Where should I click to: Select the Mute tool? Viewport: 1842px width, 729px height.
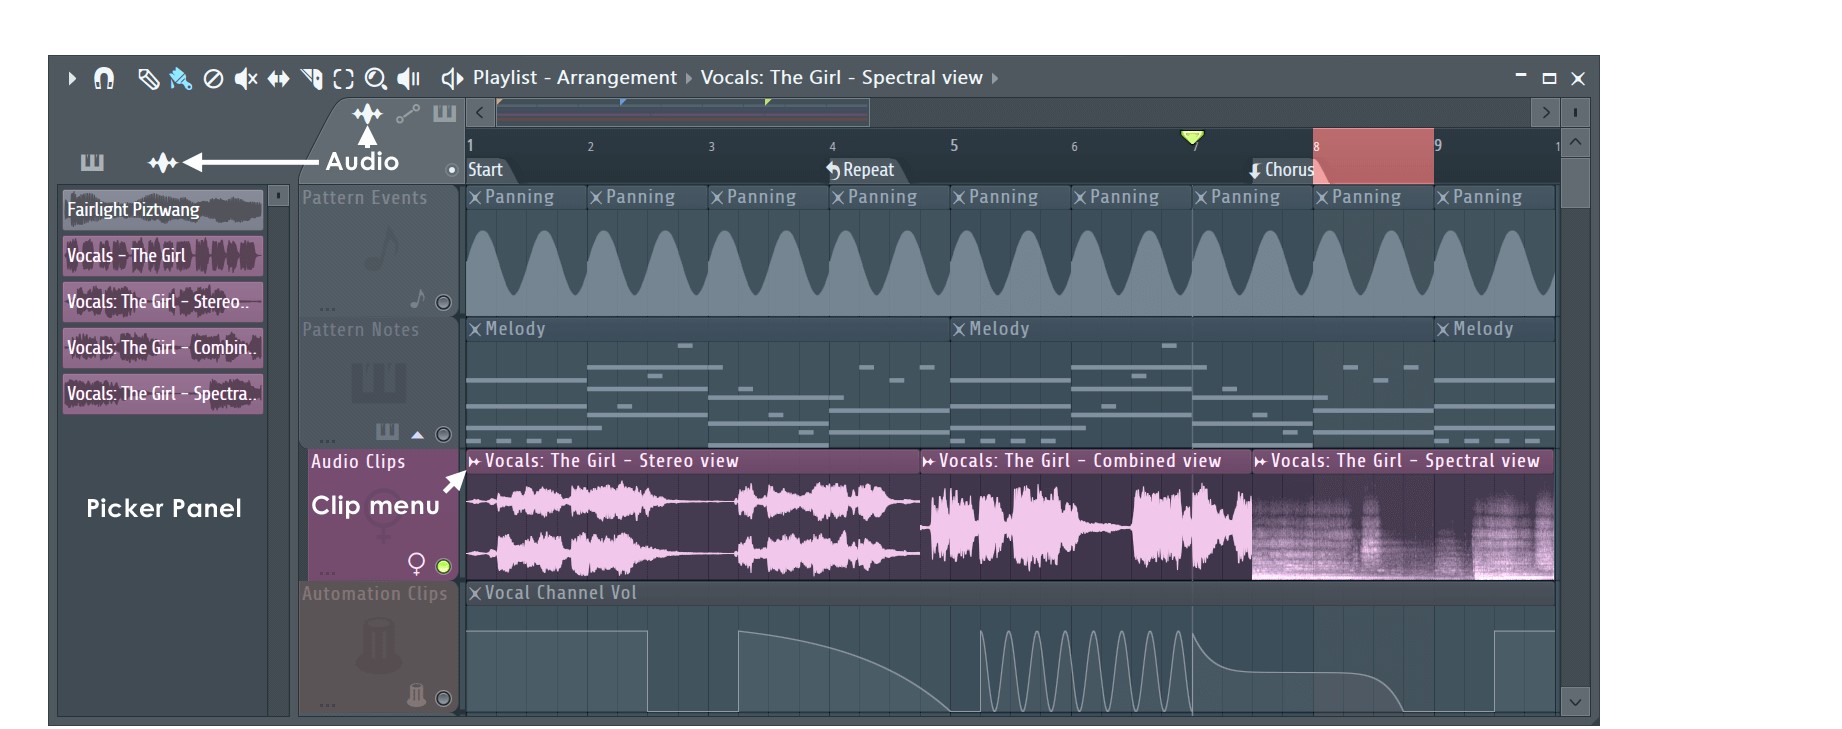pyautogui.click(x=245, y=78)
